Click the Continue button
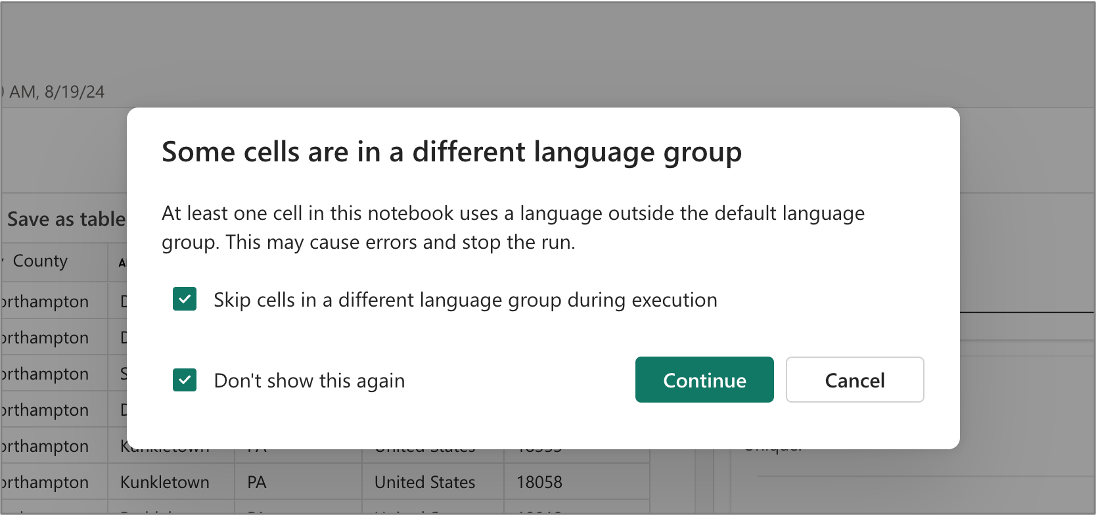 pyautogui.click(x=704, y=380)
